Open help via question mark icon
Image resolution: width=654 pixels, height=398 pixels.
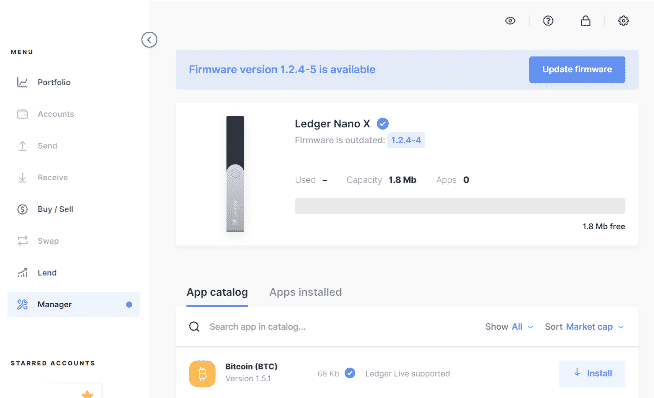(x=548, y=21)
